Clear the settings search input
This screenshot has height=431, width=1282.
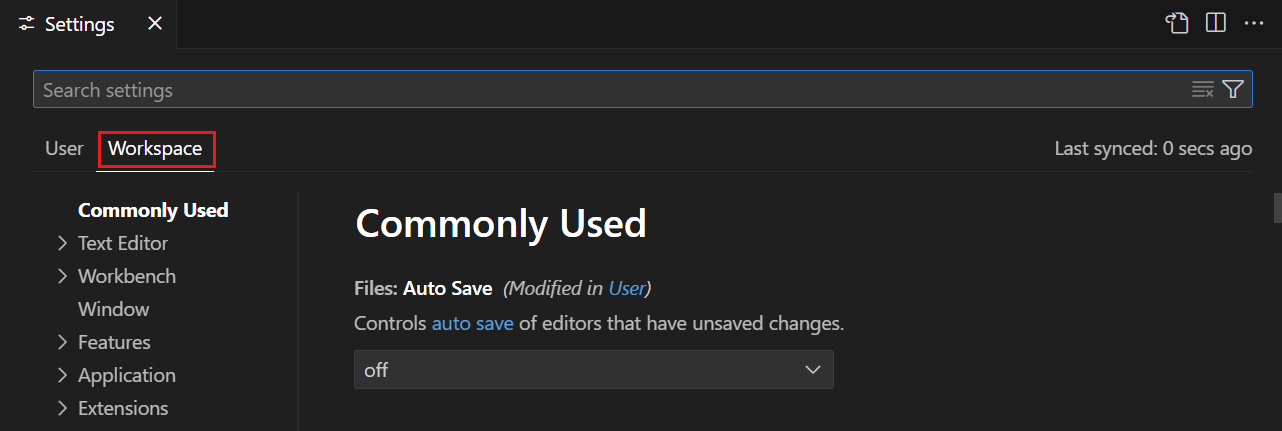(1202, 90)
